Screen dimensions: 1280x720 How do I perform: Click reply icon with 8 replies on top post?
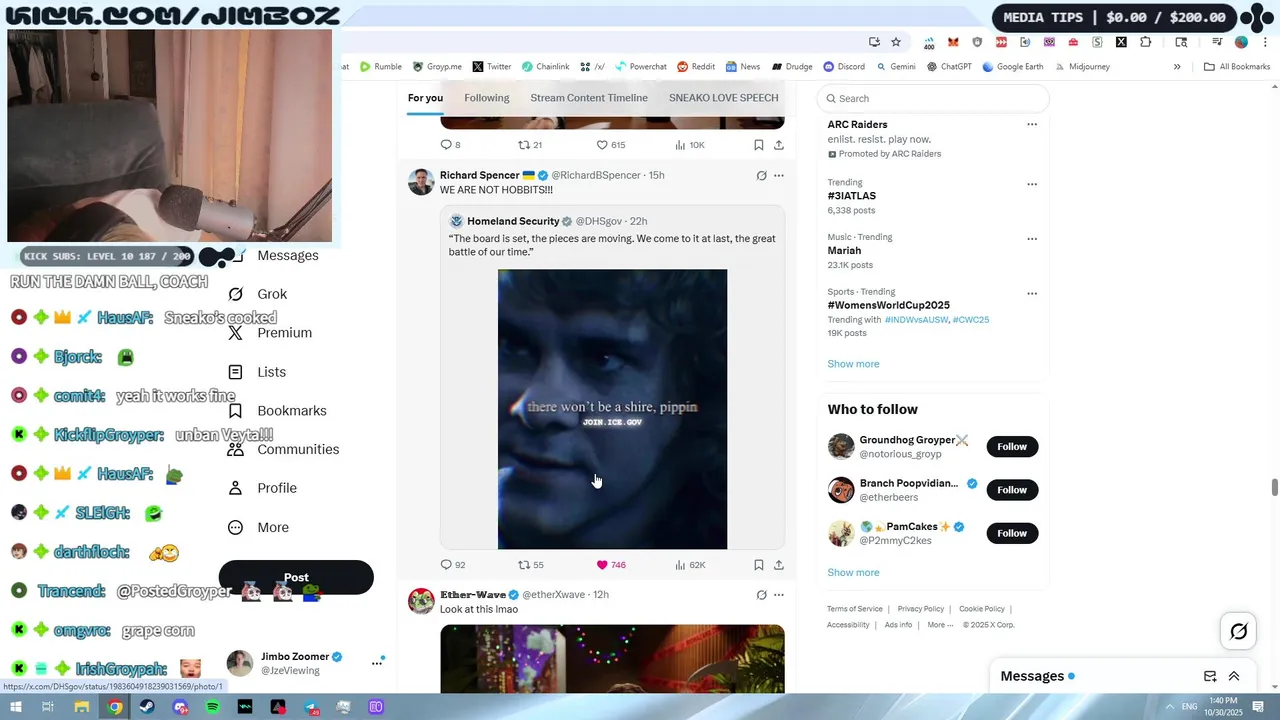coord(446,145)
